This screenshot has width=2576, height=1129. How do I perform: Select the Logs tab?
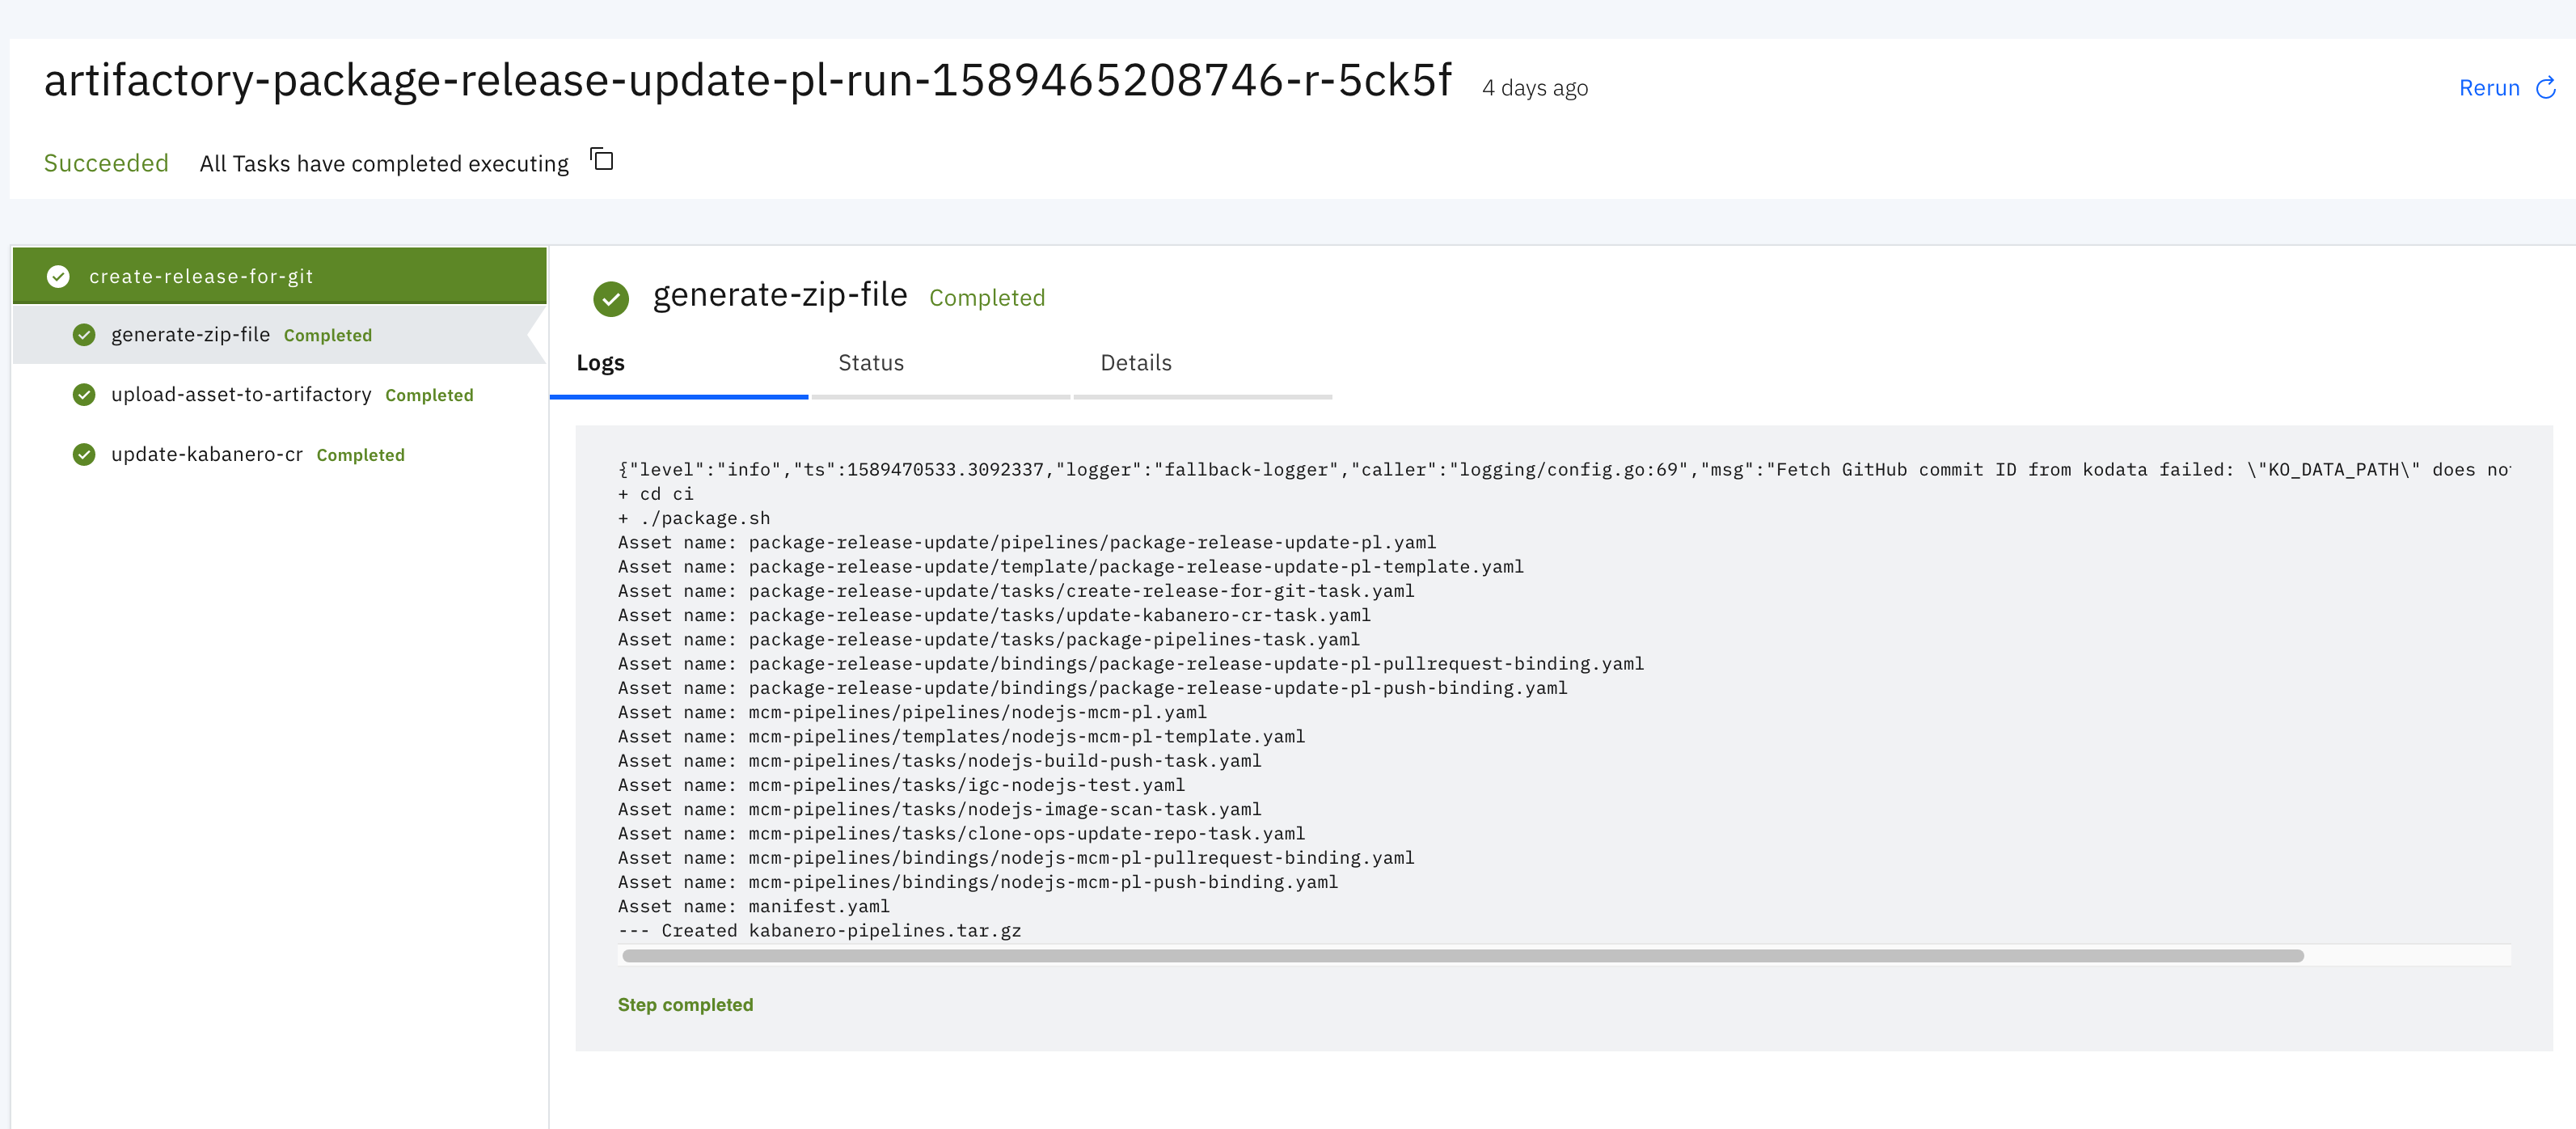[600, 363]
